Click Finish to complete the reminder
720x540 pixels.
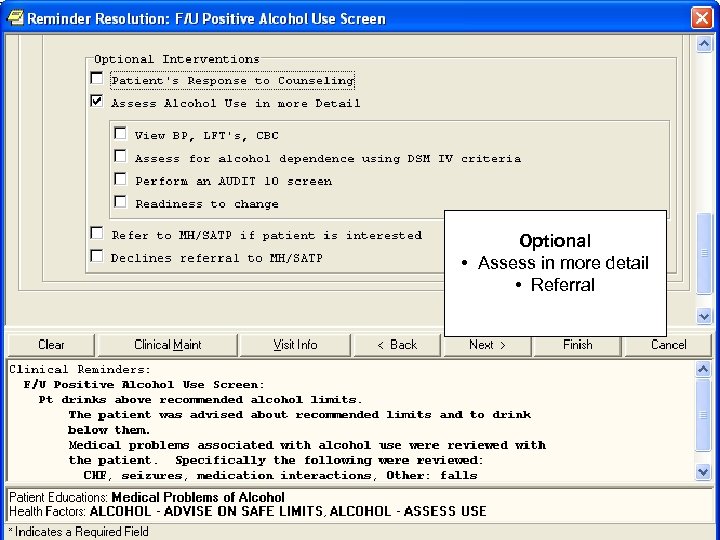[x=577, y=347]
